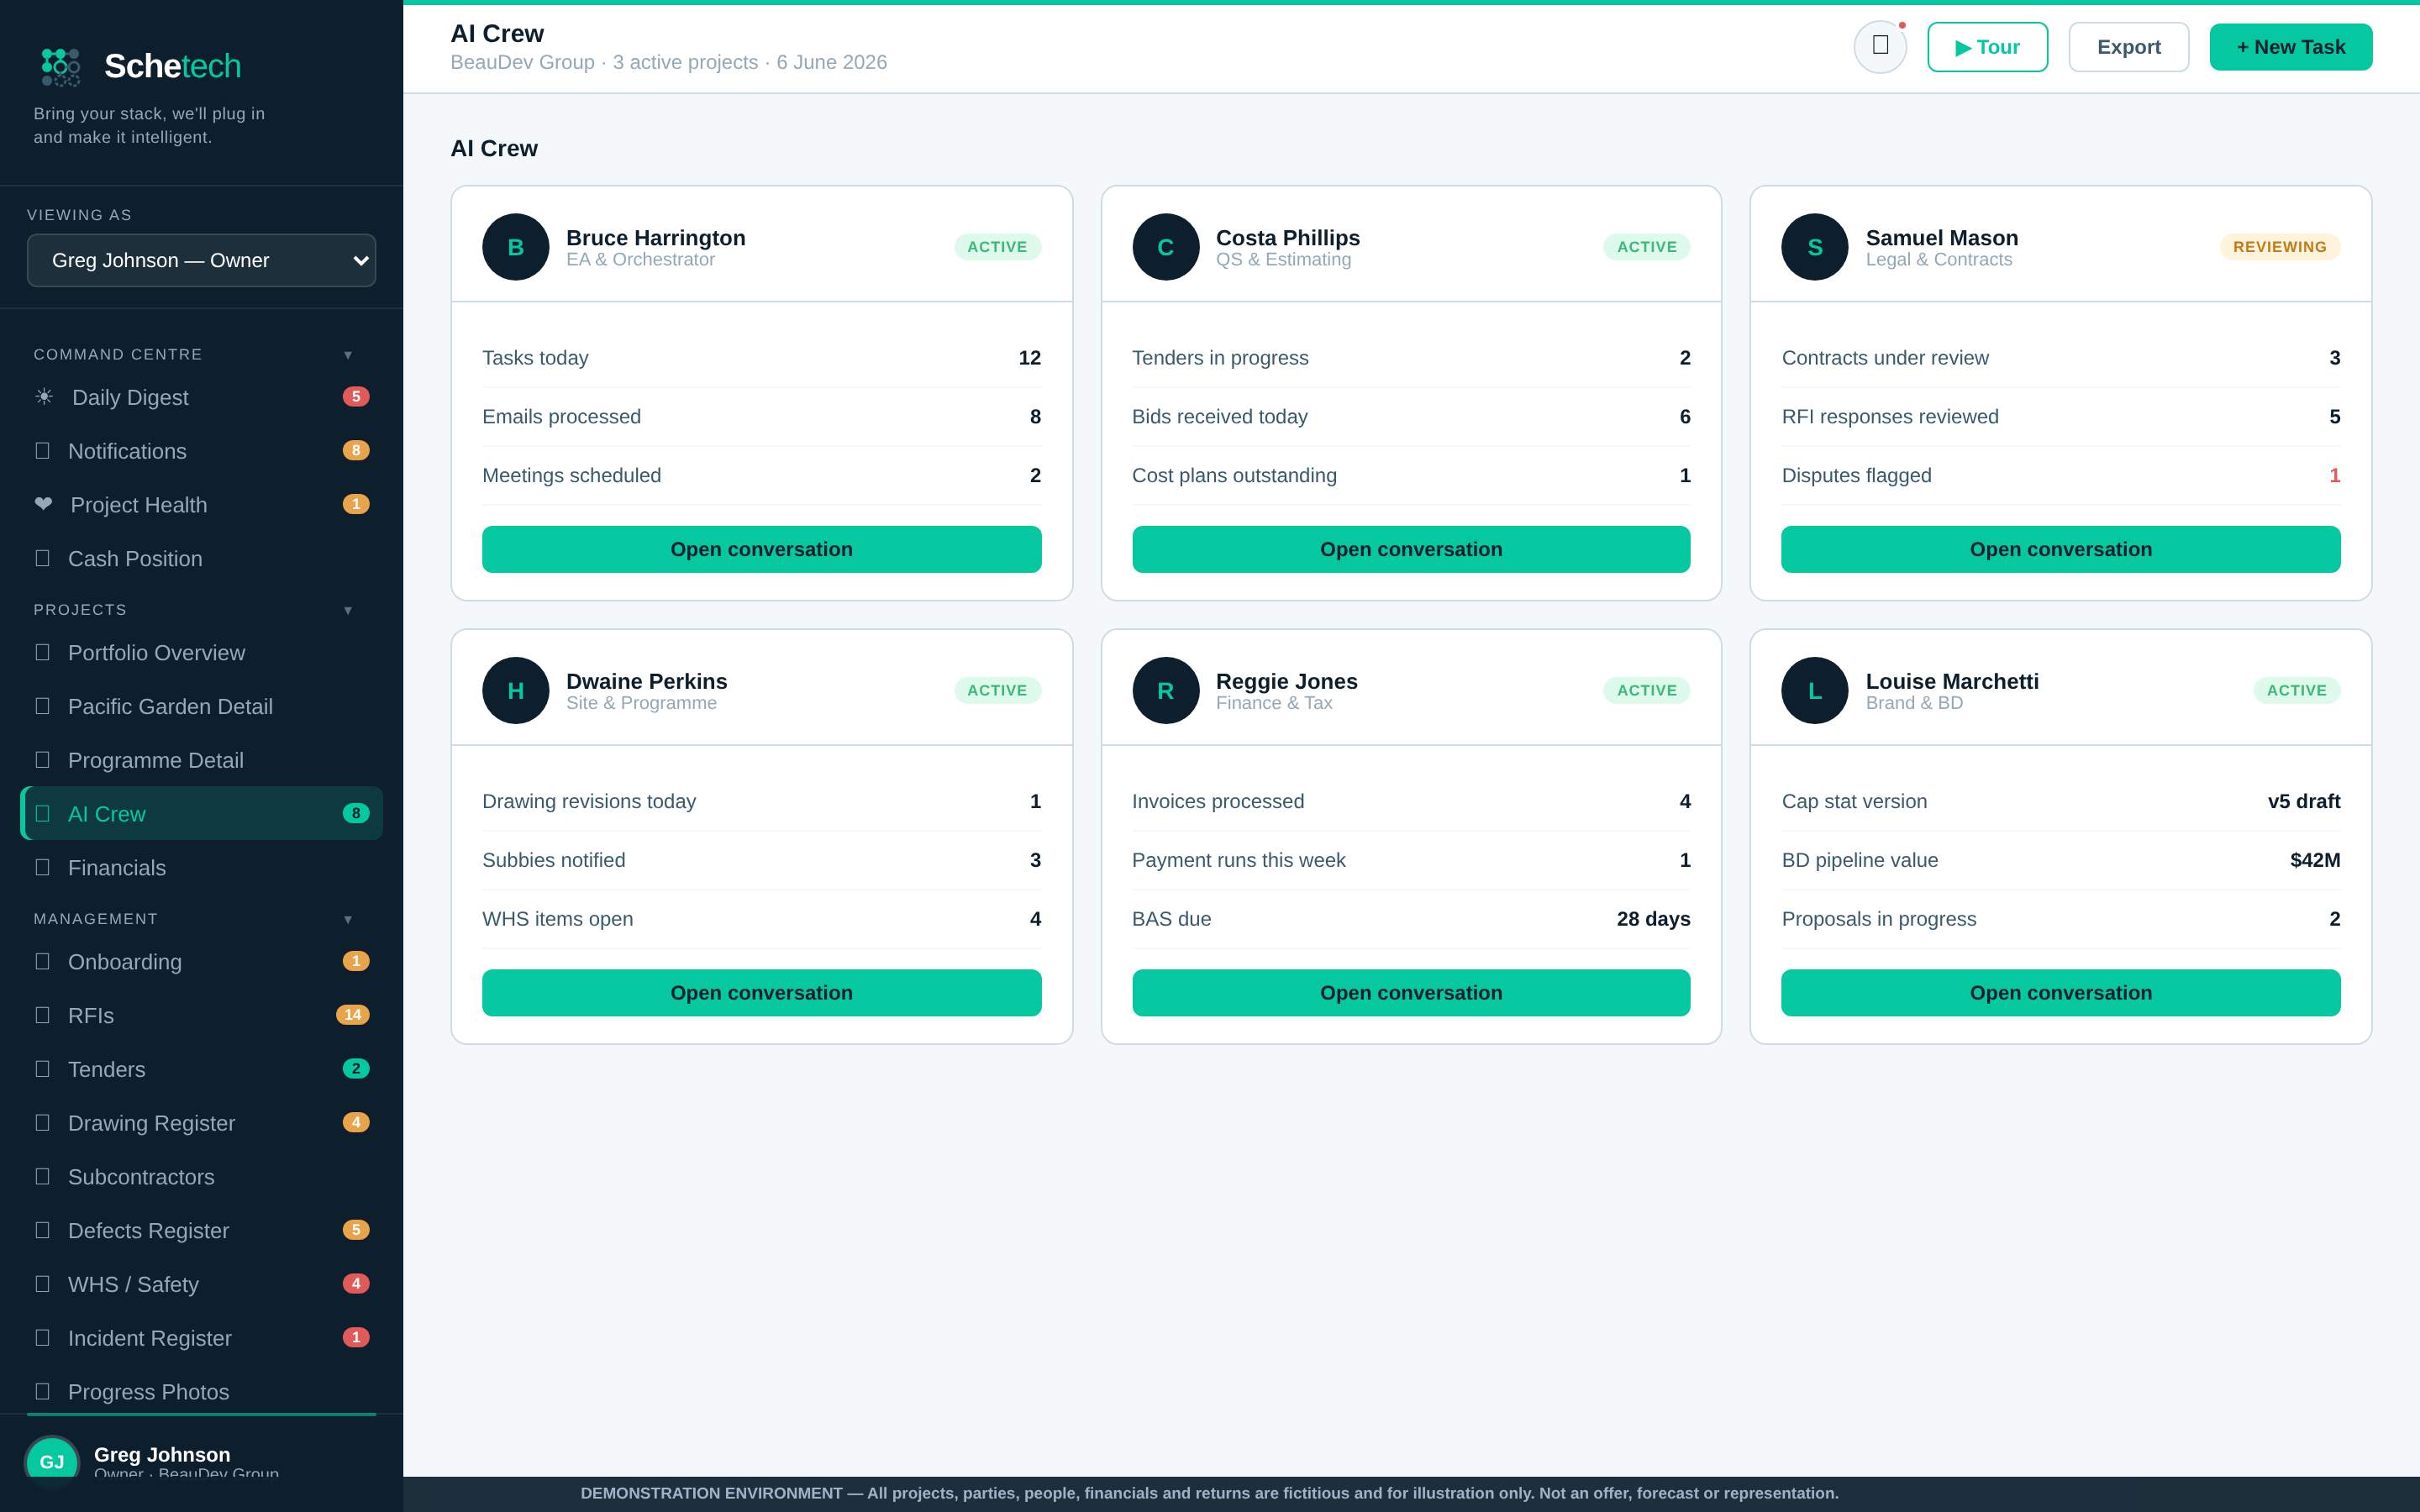The height and width of the screenshot is (1512, 2420).
Task: Click the 'WHS items open' row
Action: tap(761, 919)
